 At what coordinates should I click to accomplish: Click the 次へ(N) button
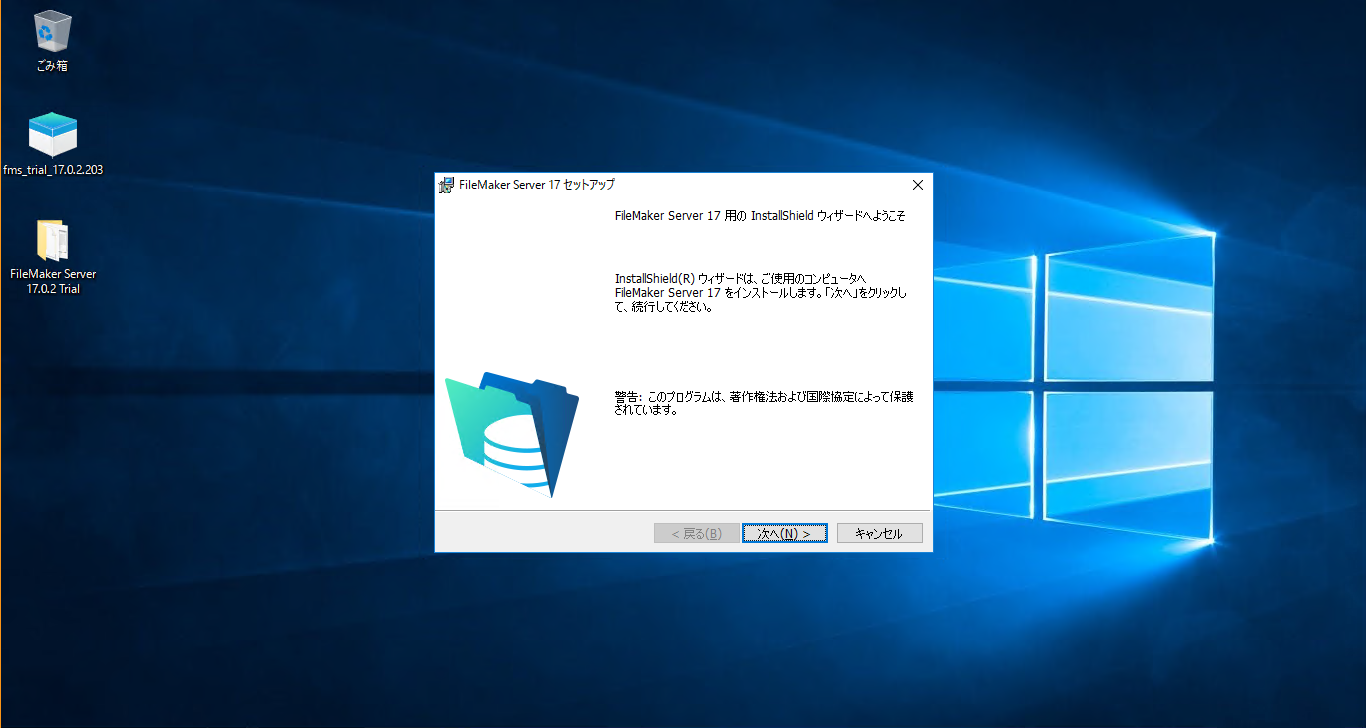coord(784,533)
